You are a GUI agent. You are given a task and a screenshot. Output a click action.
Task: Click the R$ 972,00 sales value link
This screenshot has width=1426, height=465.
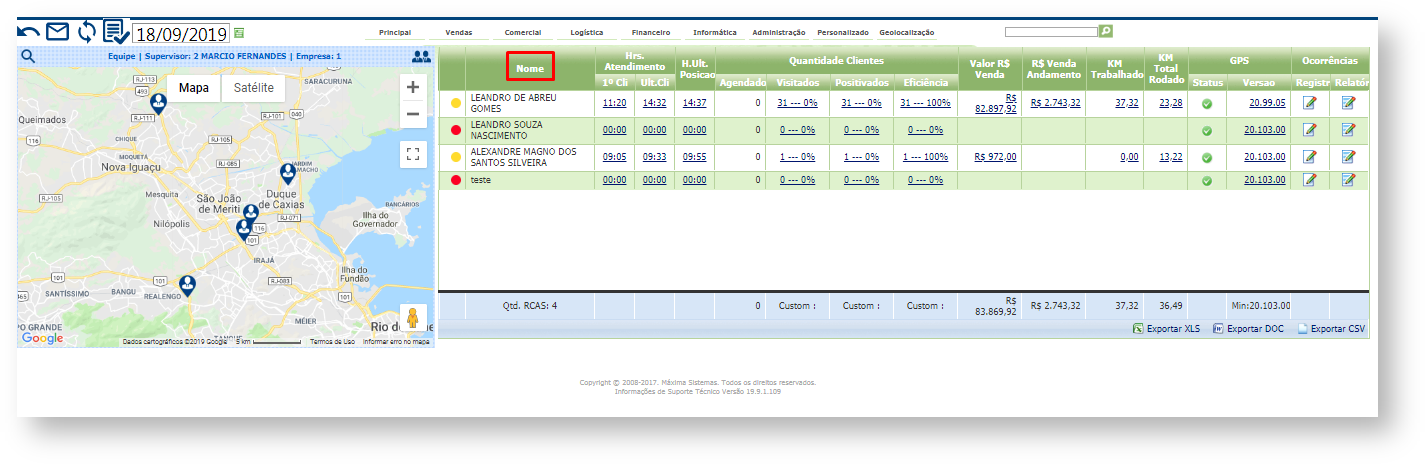point(995,157)
